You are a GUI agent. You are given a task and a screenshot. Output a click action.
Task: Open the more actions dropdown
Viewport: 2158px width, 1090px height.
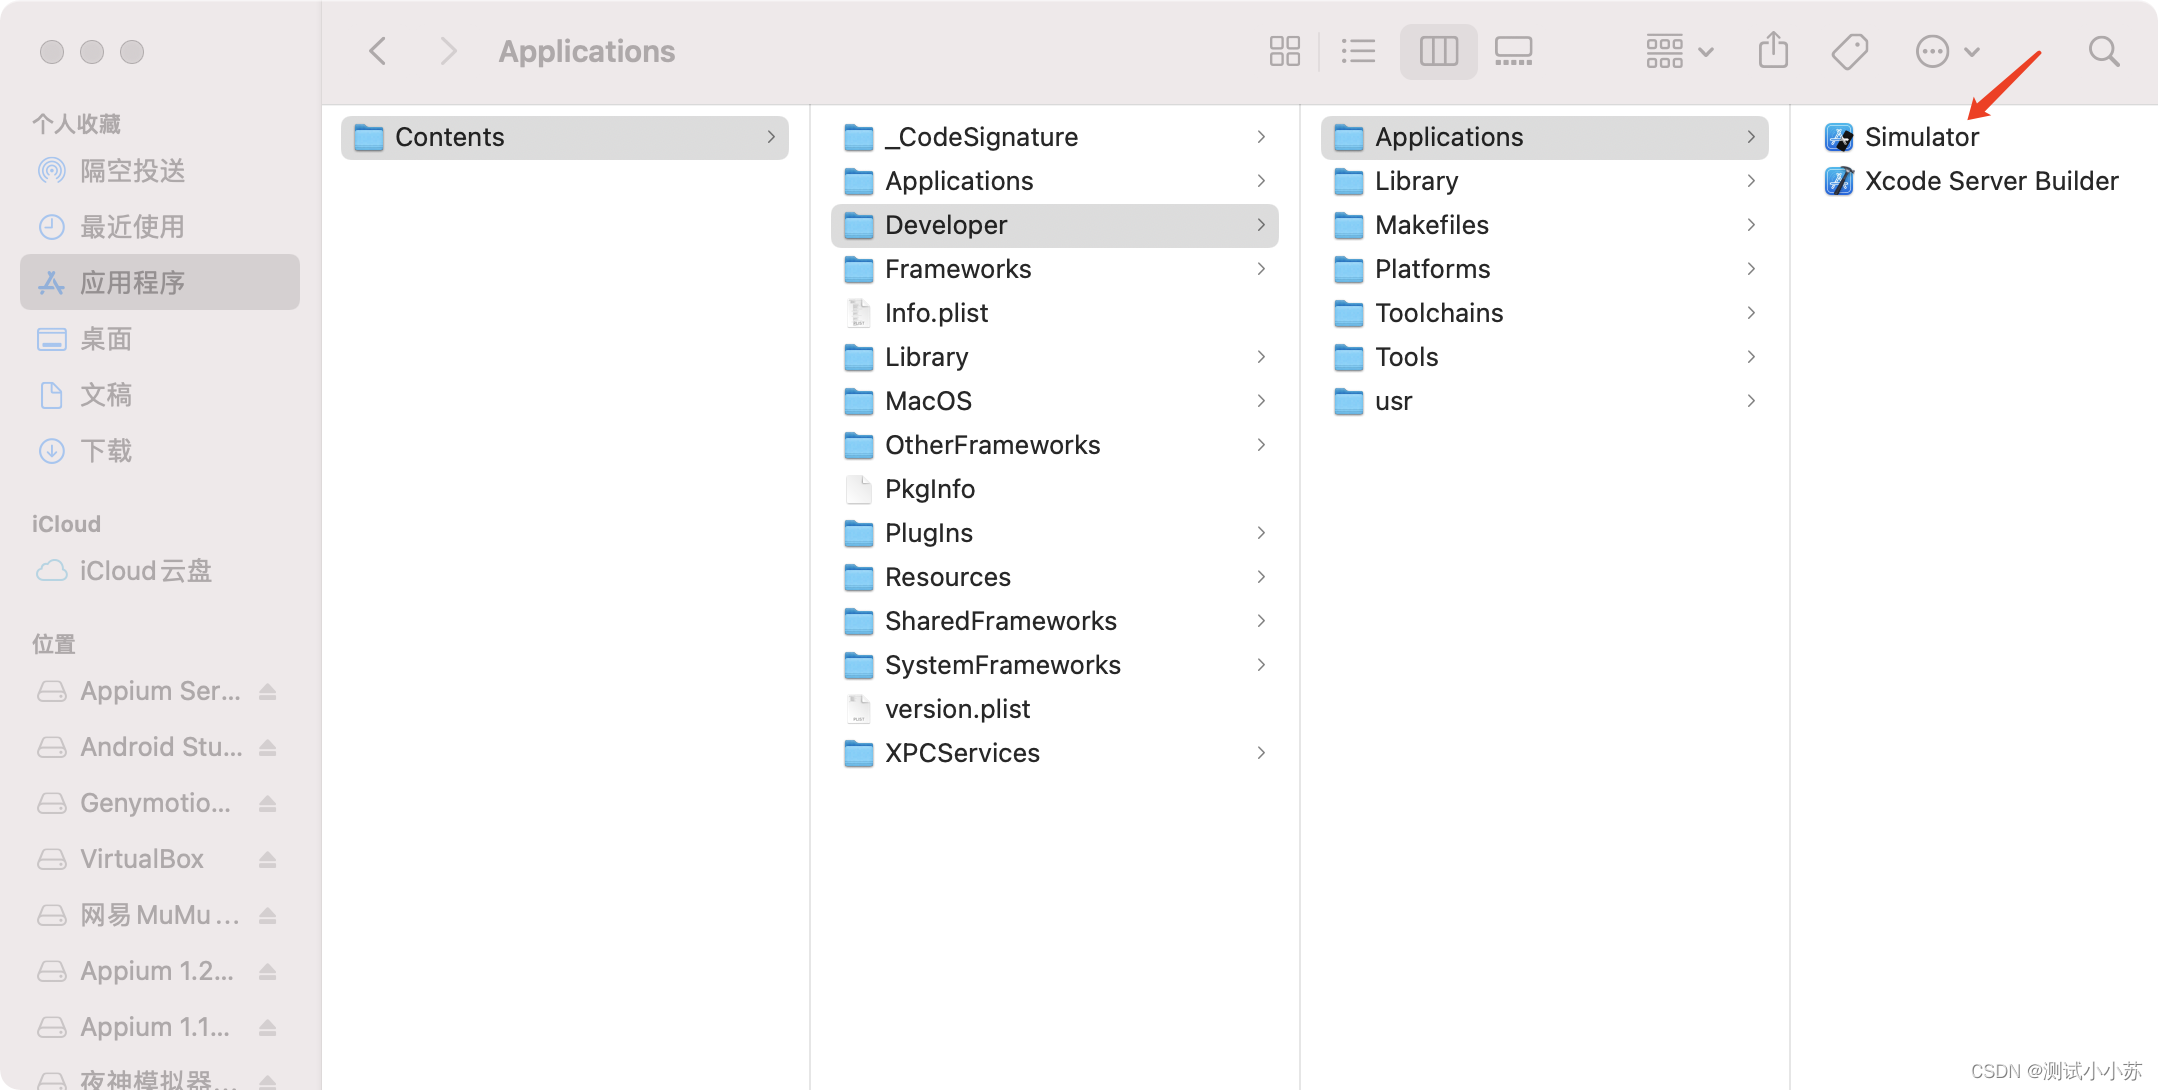tap(1947, 51)
